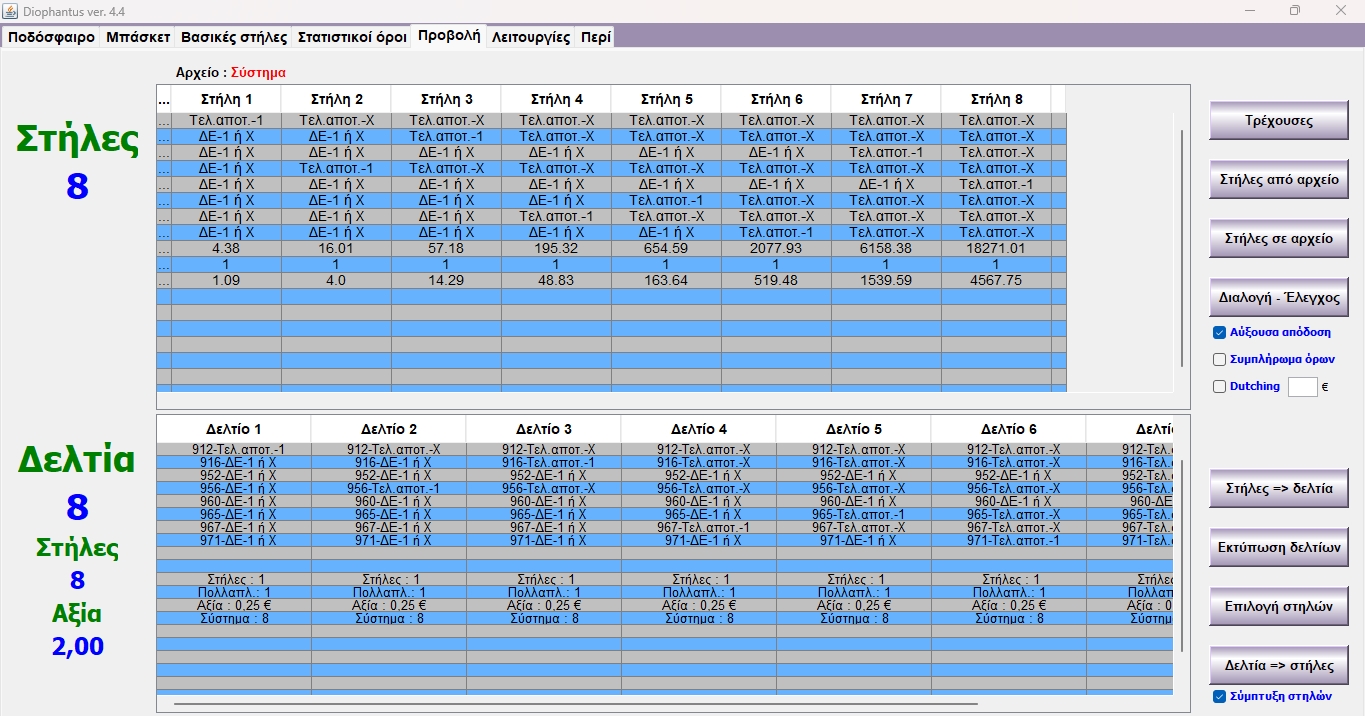Select 967-Τελ.αποτ.-1 cell in Δελτίο 4
The height and width of the screenshot is (716, 1365).
point(698,527)
